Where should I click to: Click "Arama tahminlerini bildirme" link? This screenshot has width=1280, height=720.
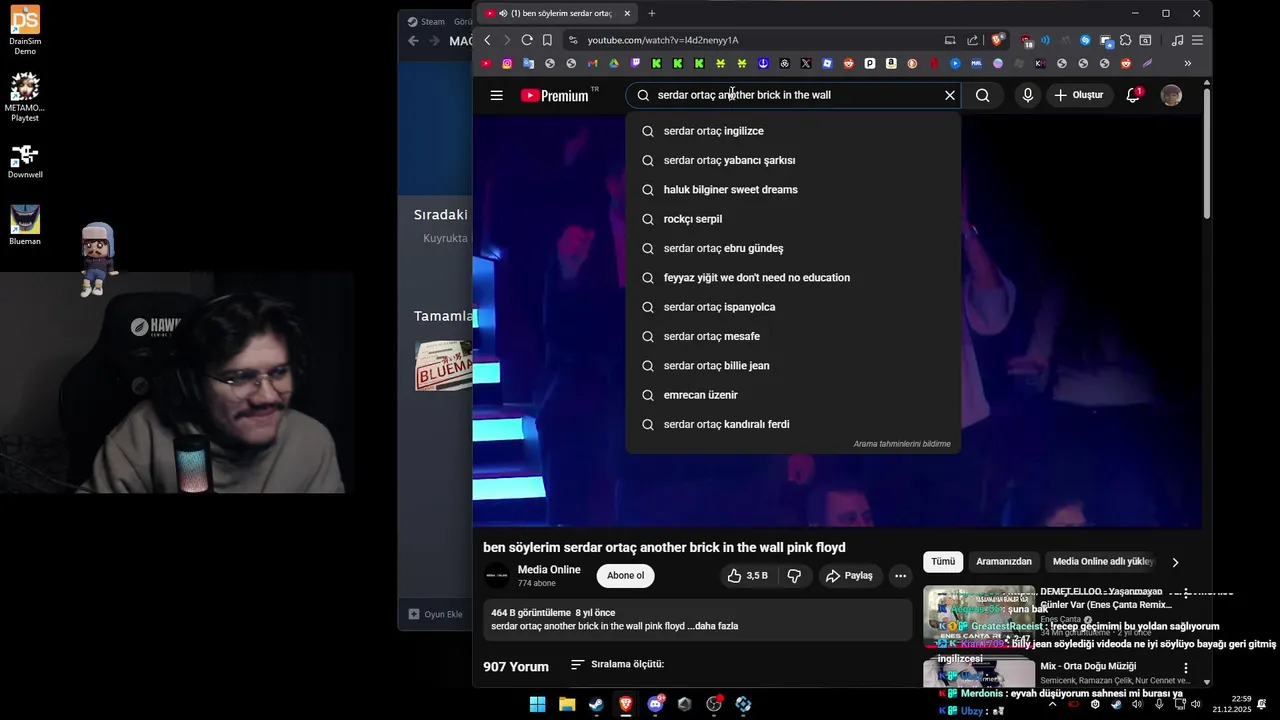tap(902, 444)
